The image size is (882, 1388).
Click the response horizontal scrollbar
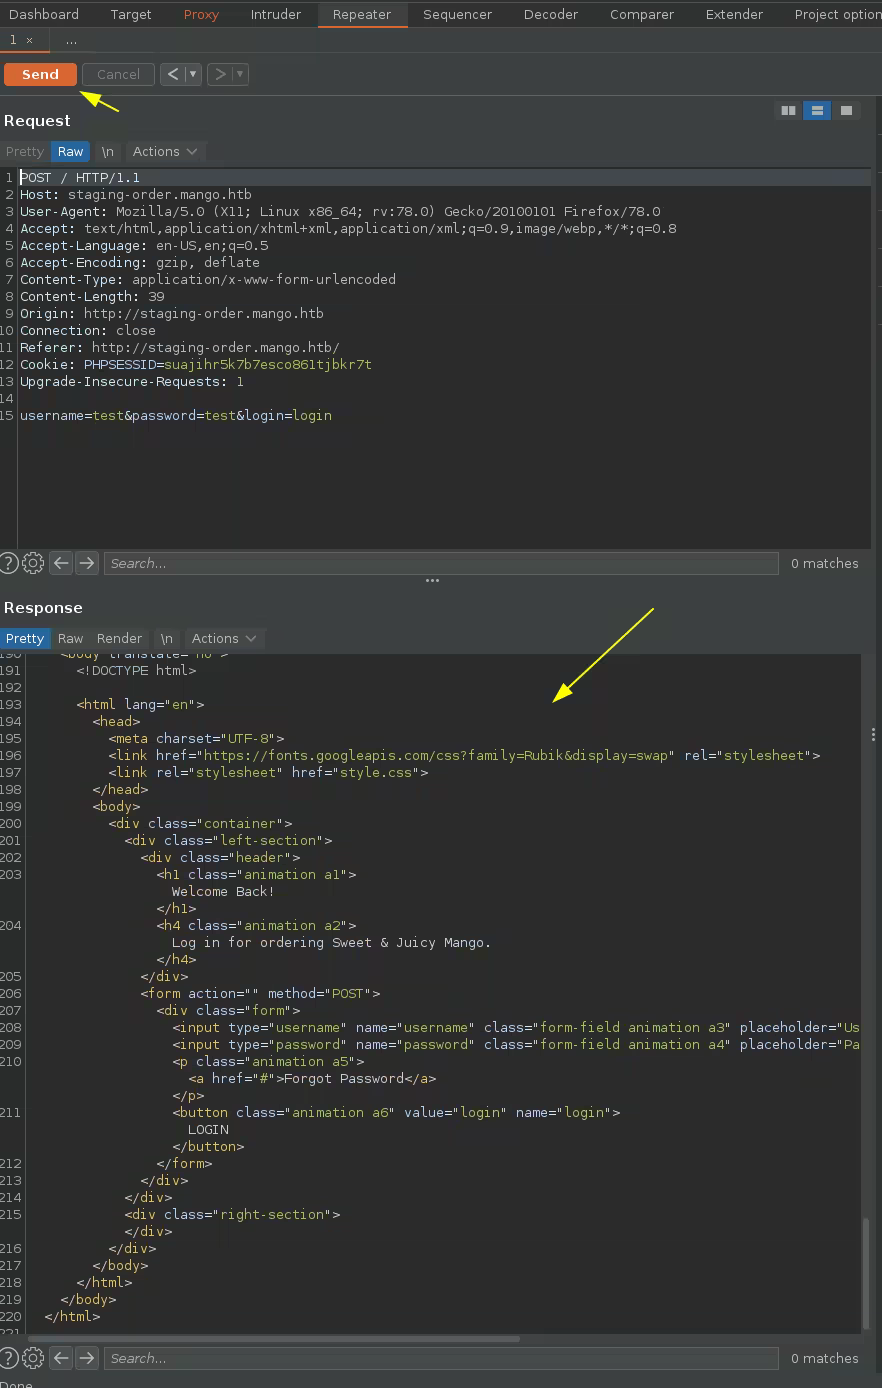coord(272,1338)
